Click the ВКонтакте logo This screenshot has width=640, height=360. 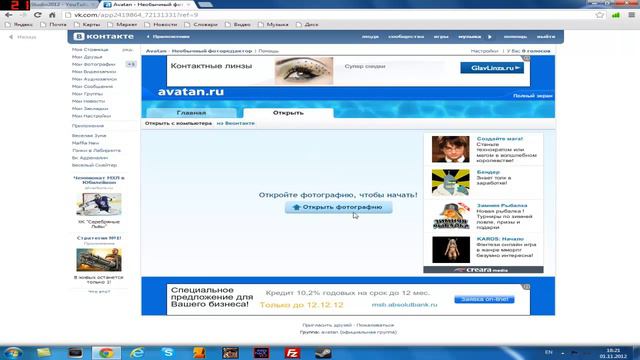[104, 36]
